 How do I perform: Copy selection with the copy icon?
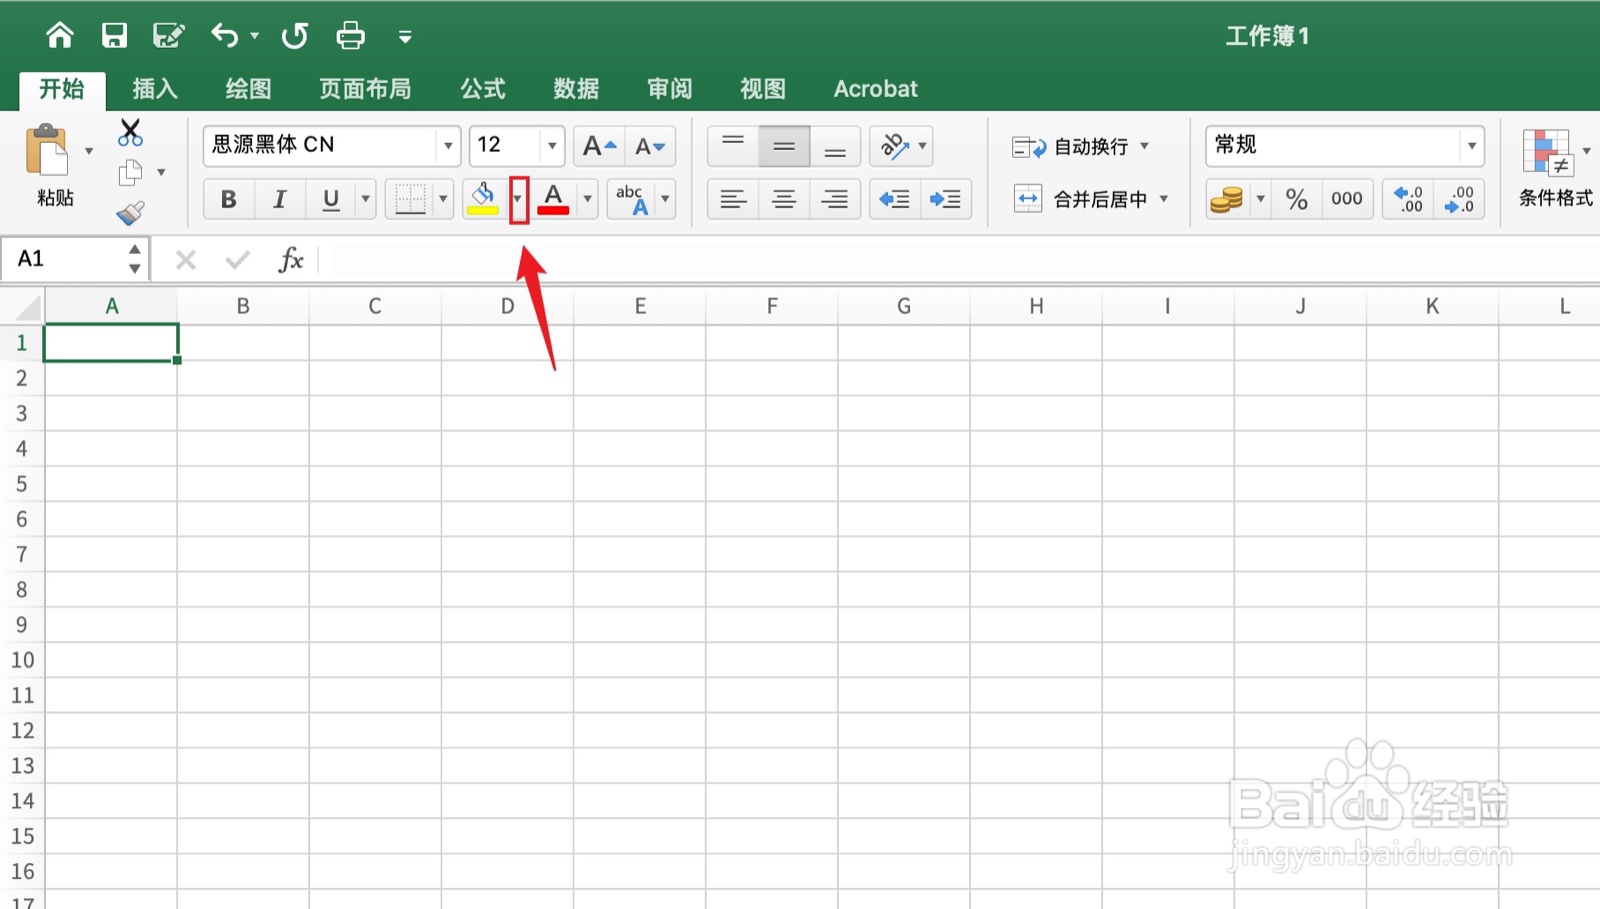(x=130, y=173)
